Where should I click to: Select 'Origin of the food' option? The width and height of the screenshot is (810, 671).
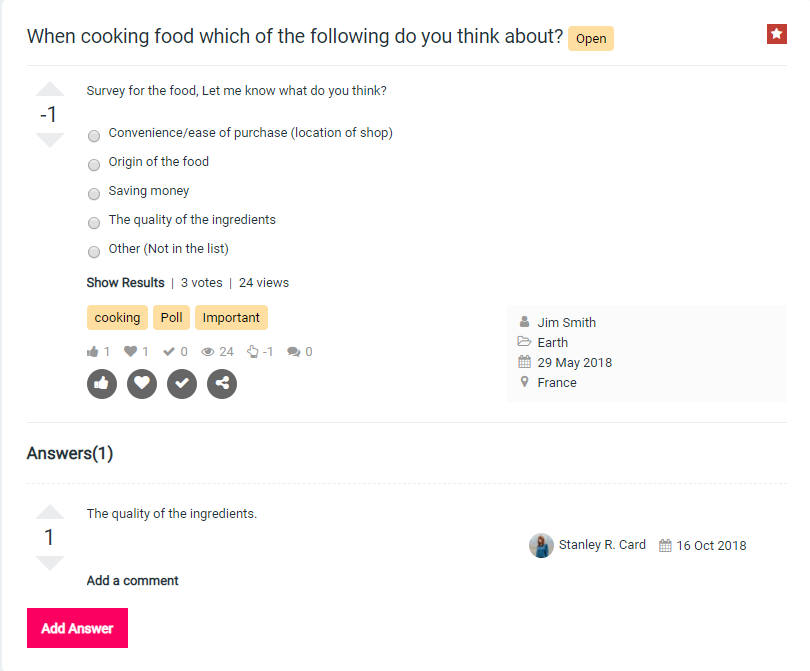pos(94,164)
